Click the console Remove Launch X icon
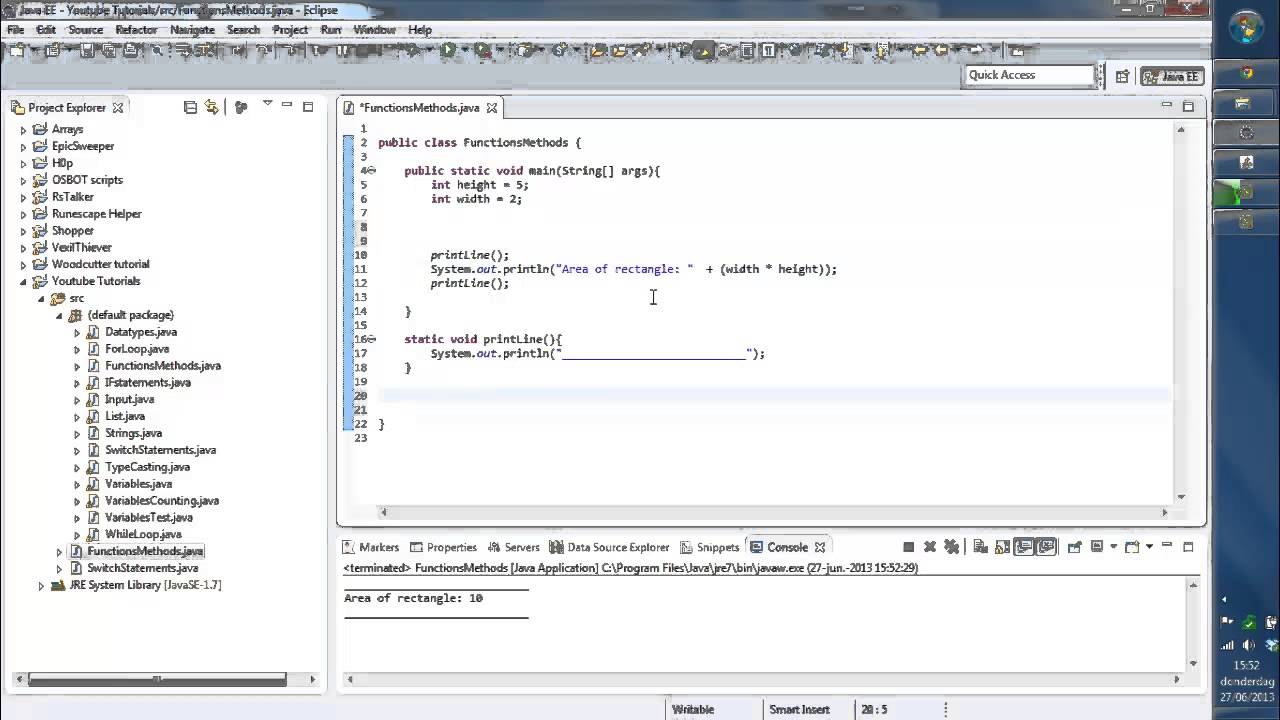Image resolution: width=1280 pixels, height=720 pixels. coord(930,547)
